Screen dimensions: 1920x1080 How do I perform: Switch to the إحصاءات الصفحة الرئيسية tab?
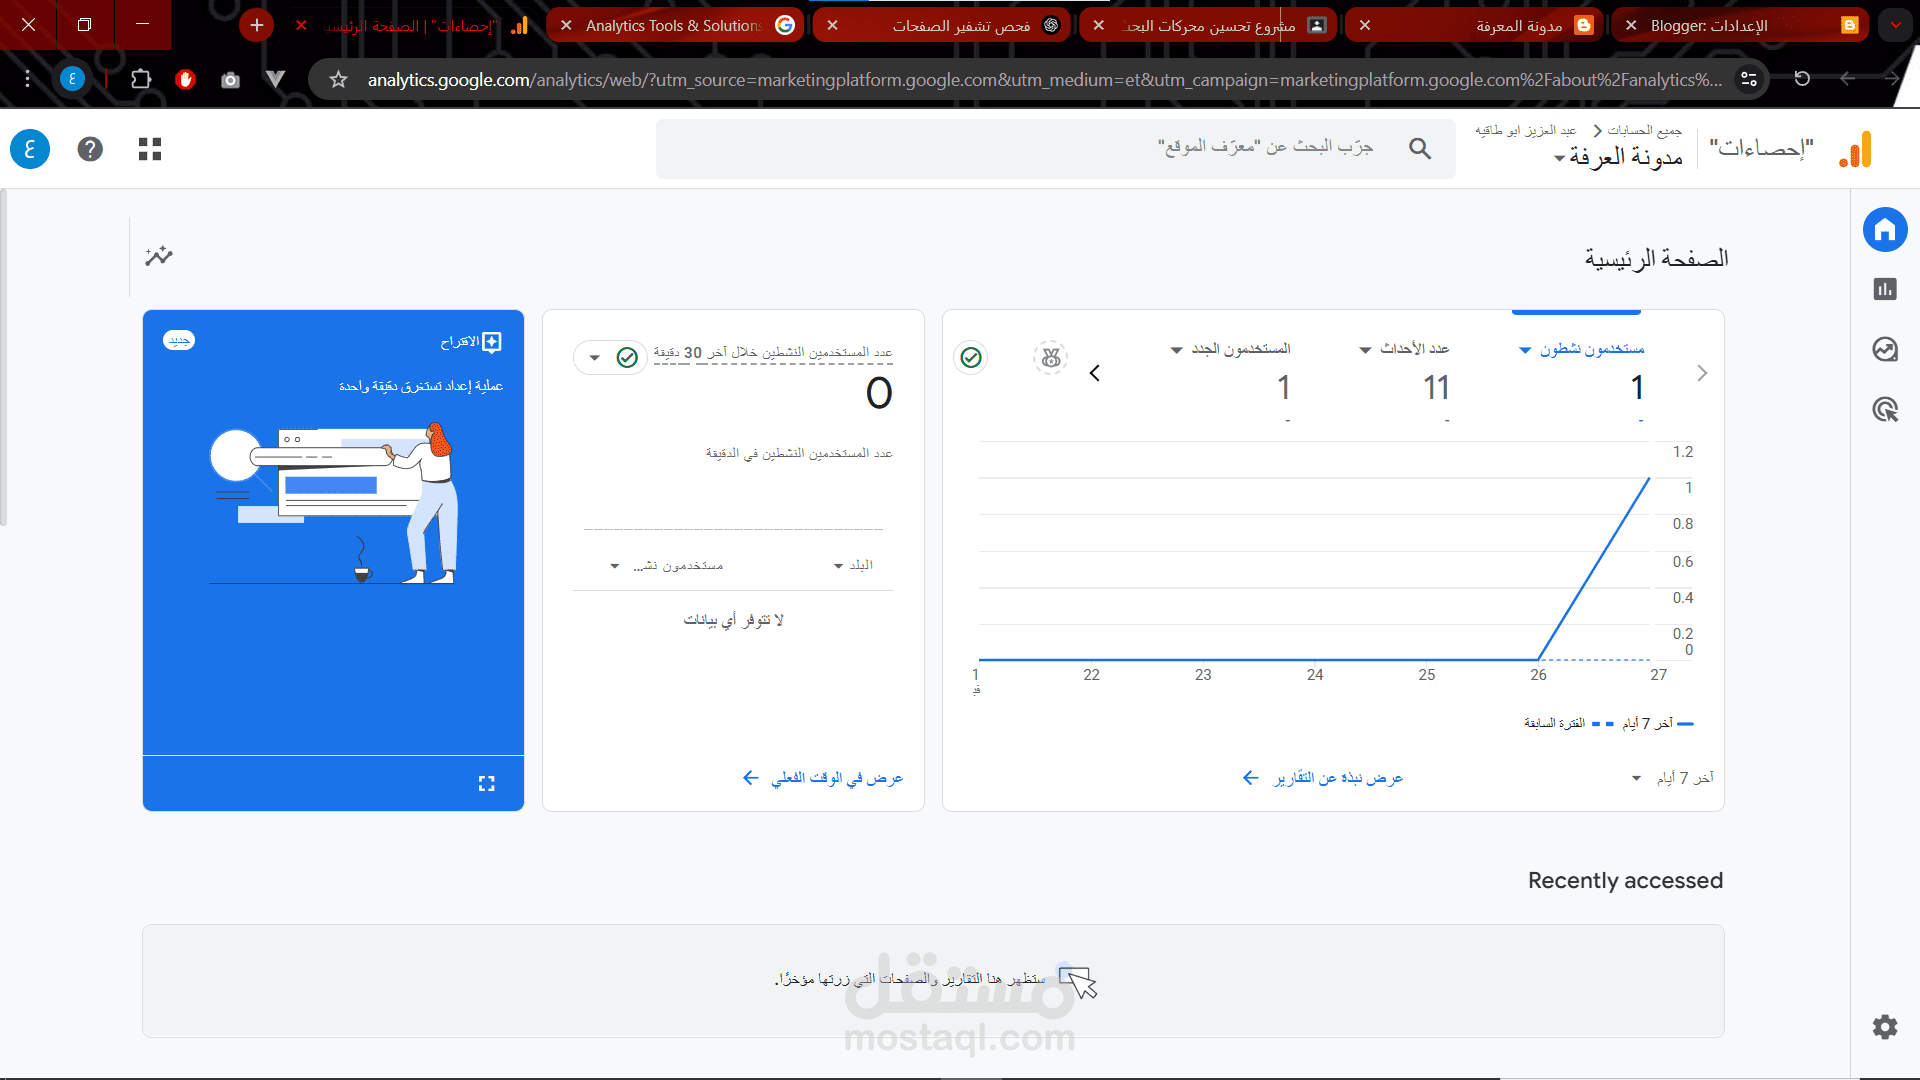coord(410,25)
